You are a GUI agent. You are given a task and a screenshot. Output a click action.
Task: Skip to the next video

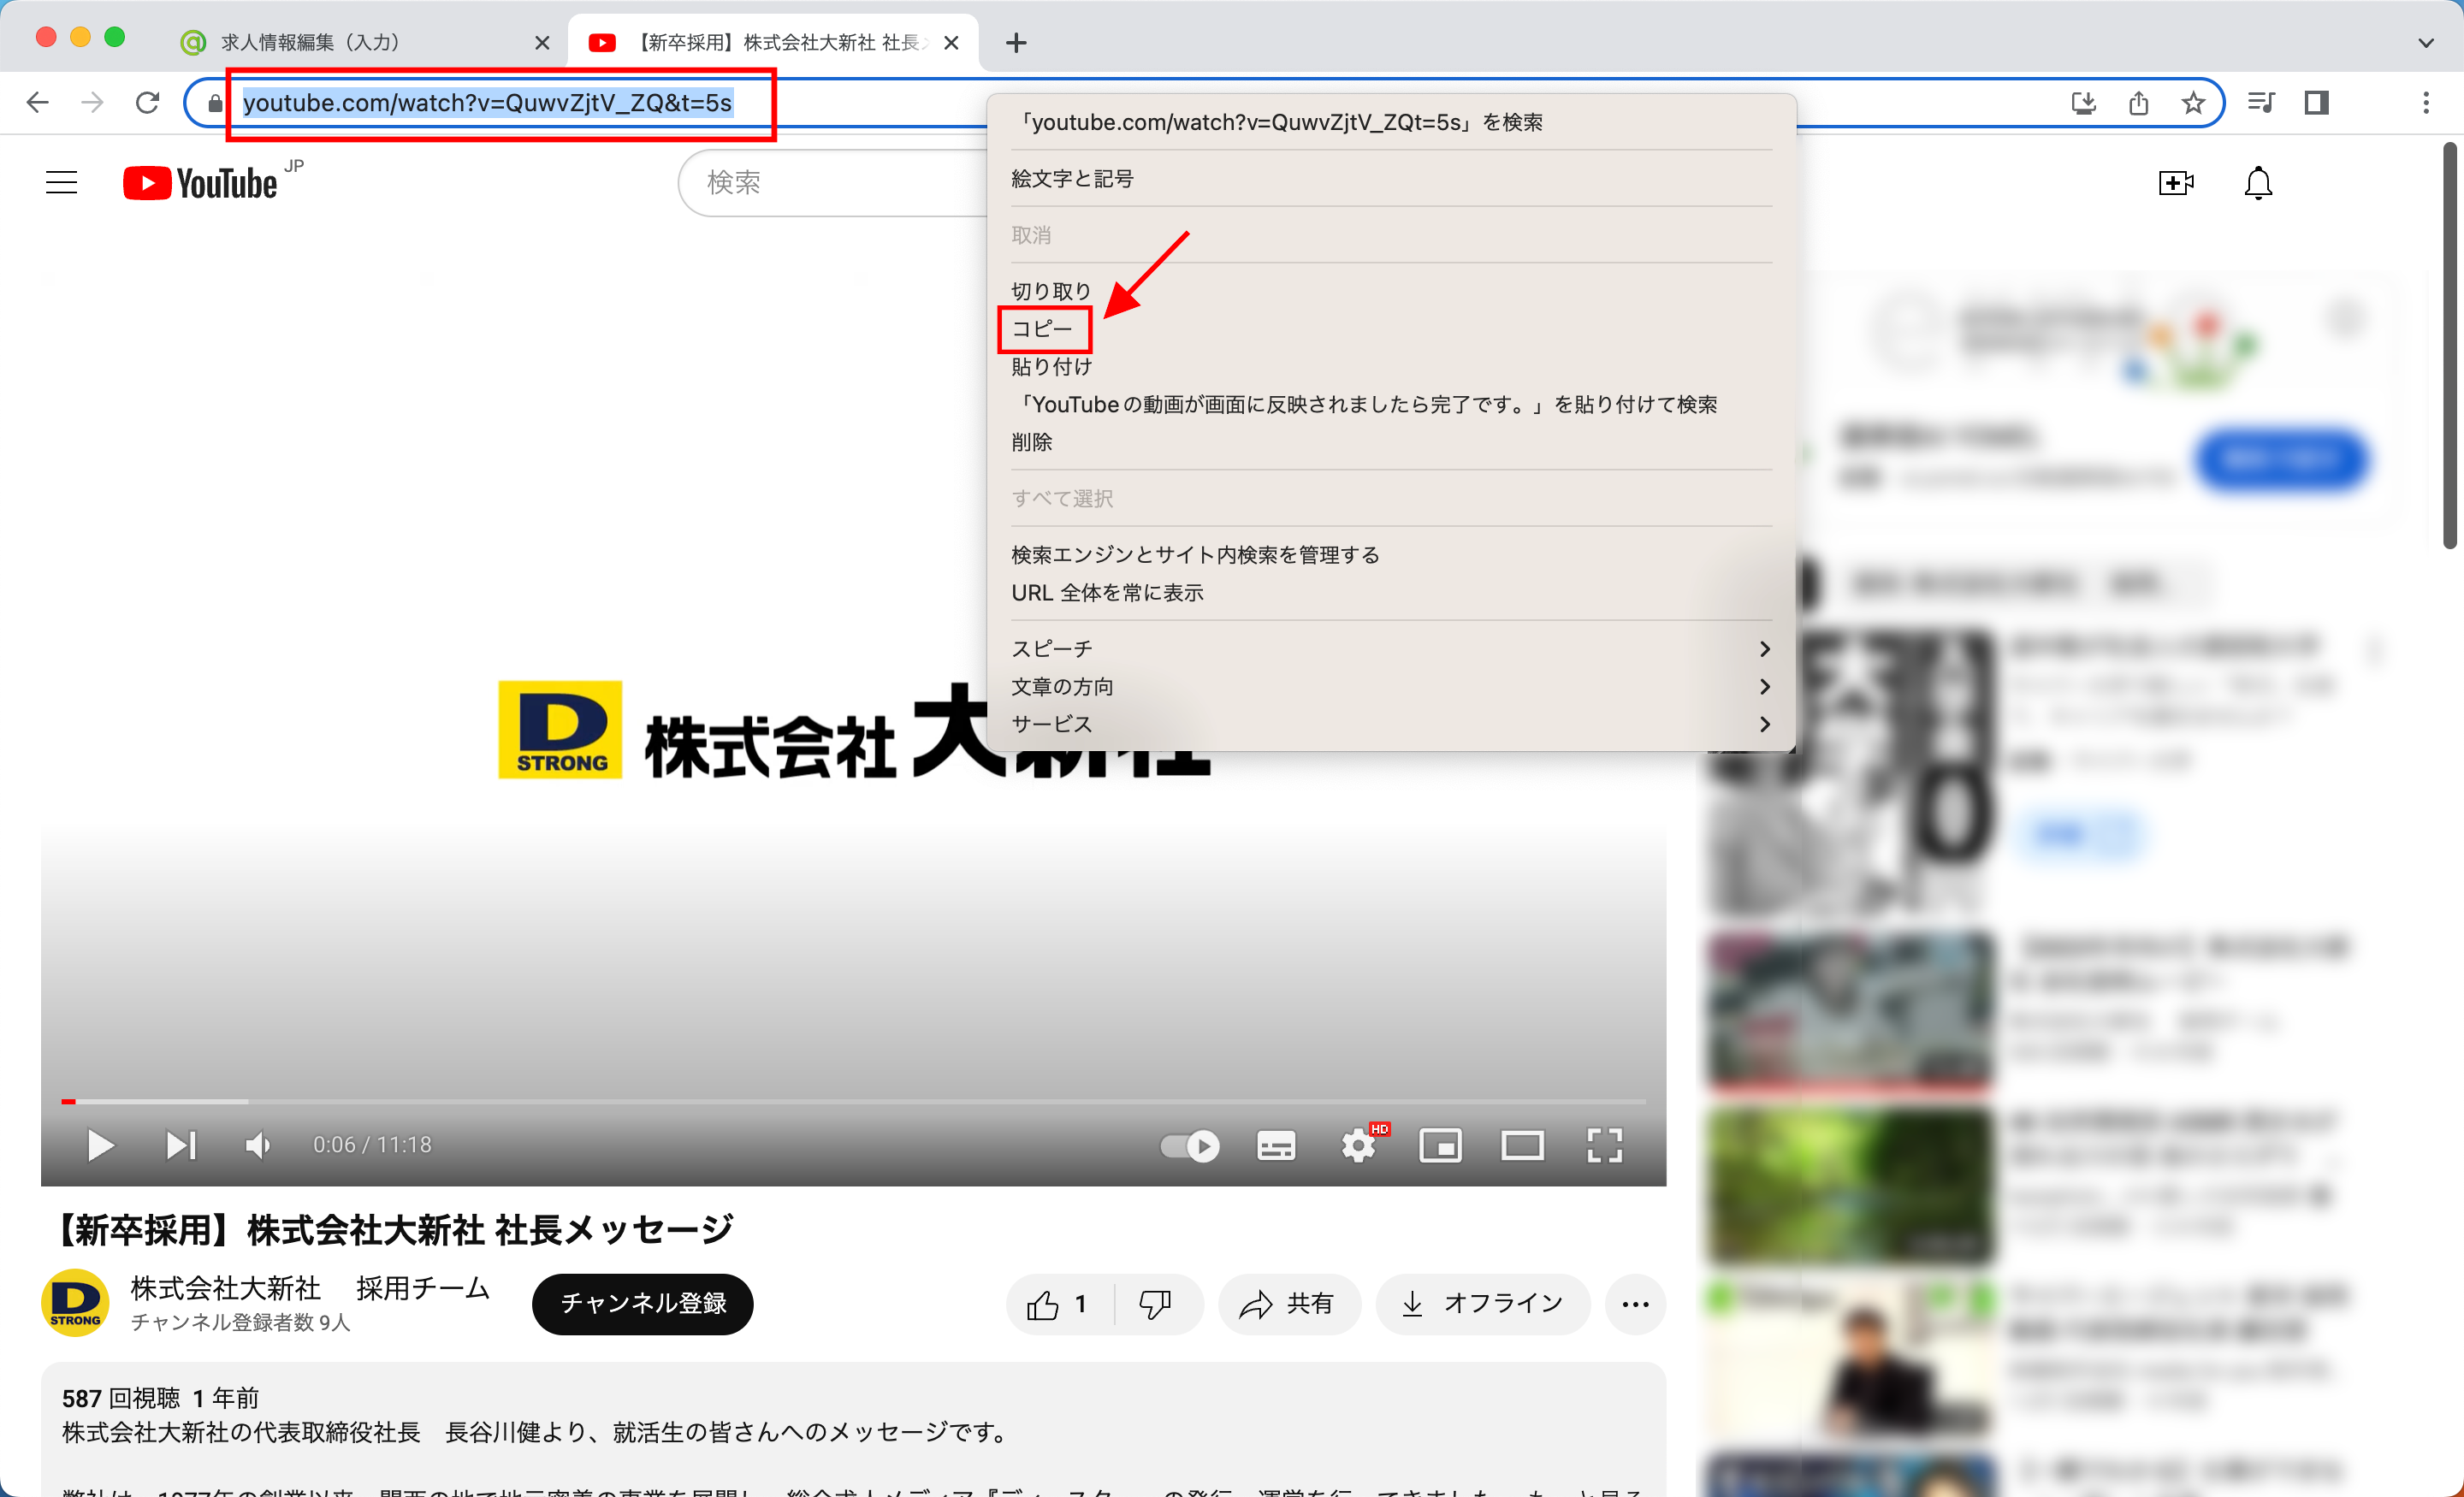click(x=181, y=1145)
